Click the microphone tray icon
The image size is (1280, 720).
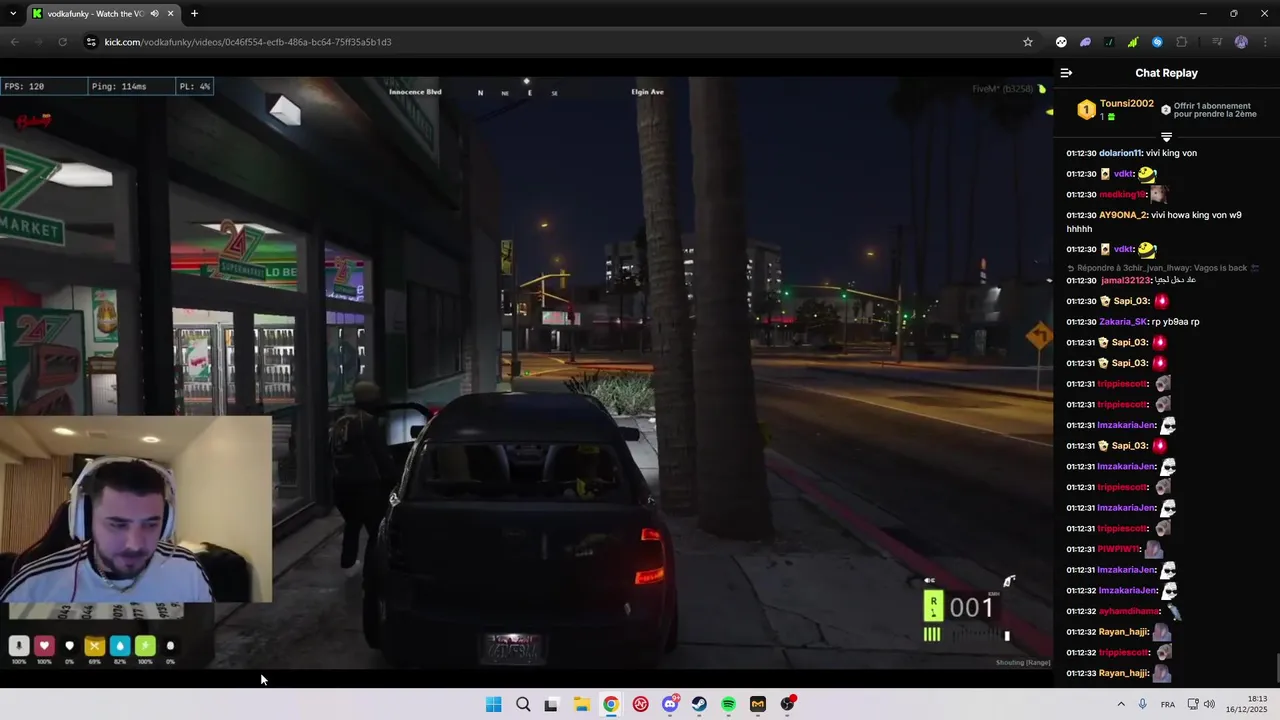pos(1142,704)
